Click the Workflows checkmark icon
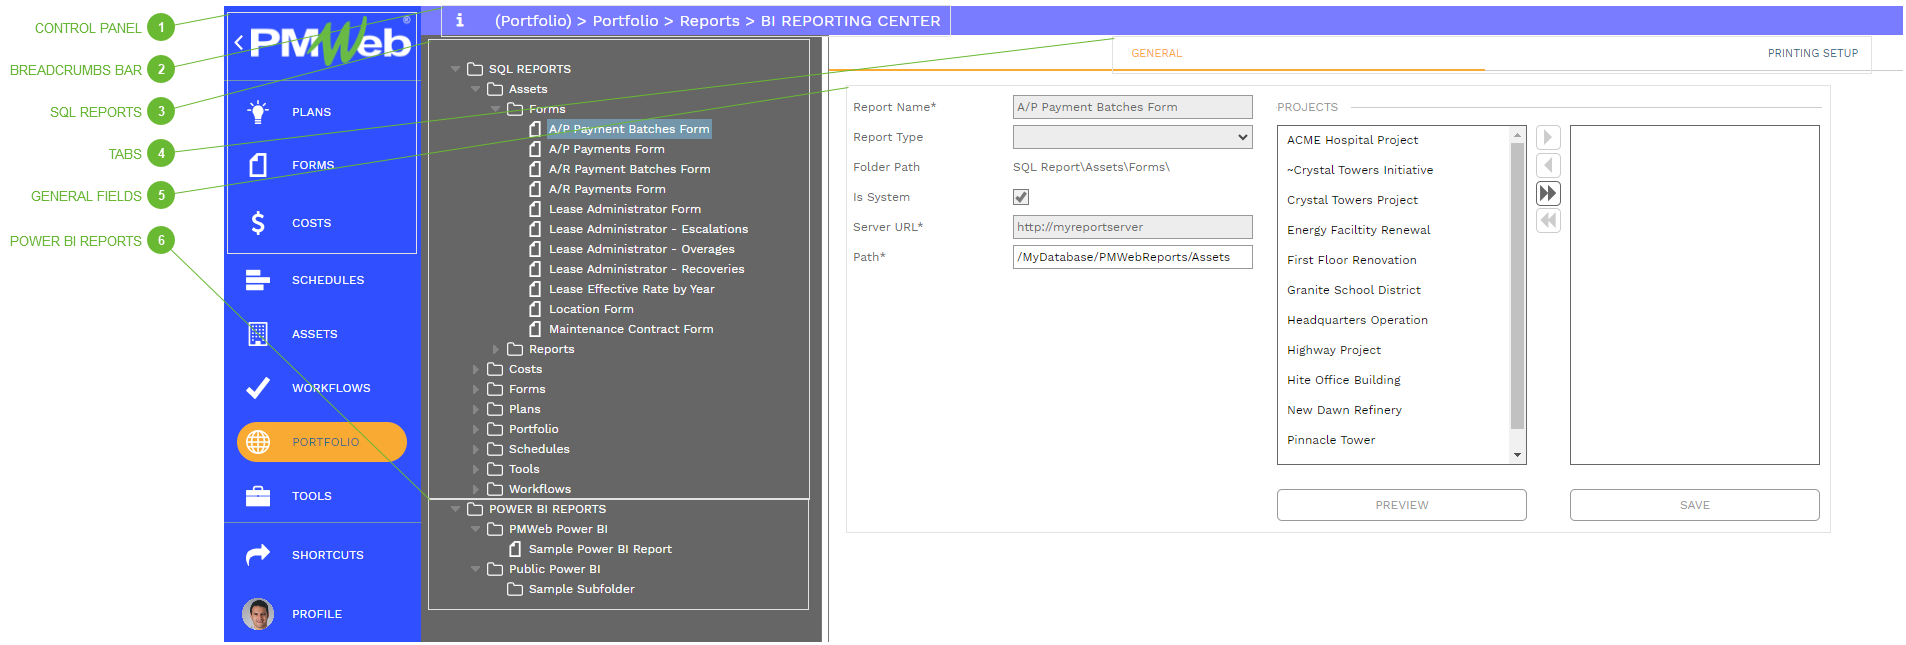The image size is (1906, 645). [x=258, y=388]
